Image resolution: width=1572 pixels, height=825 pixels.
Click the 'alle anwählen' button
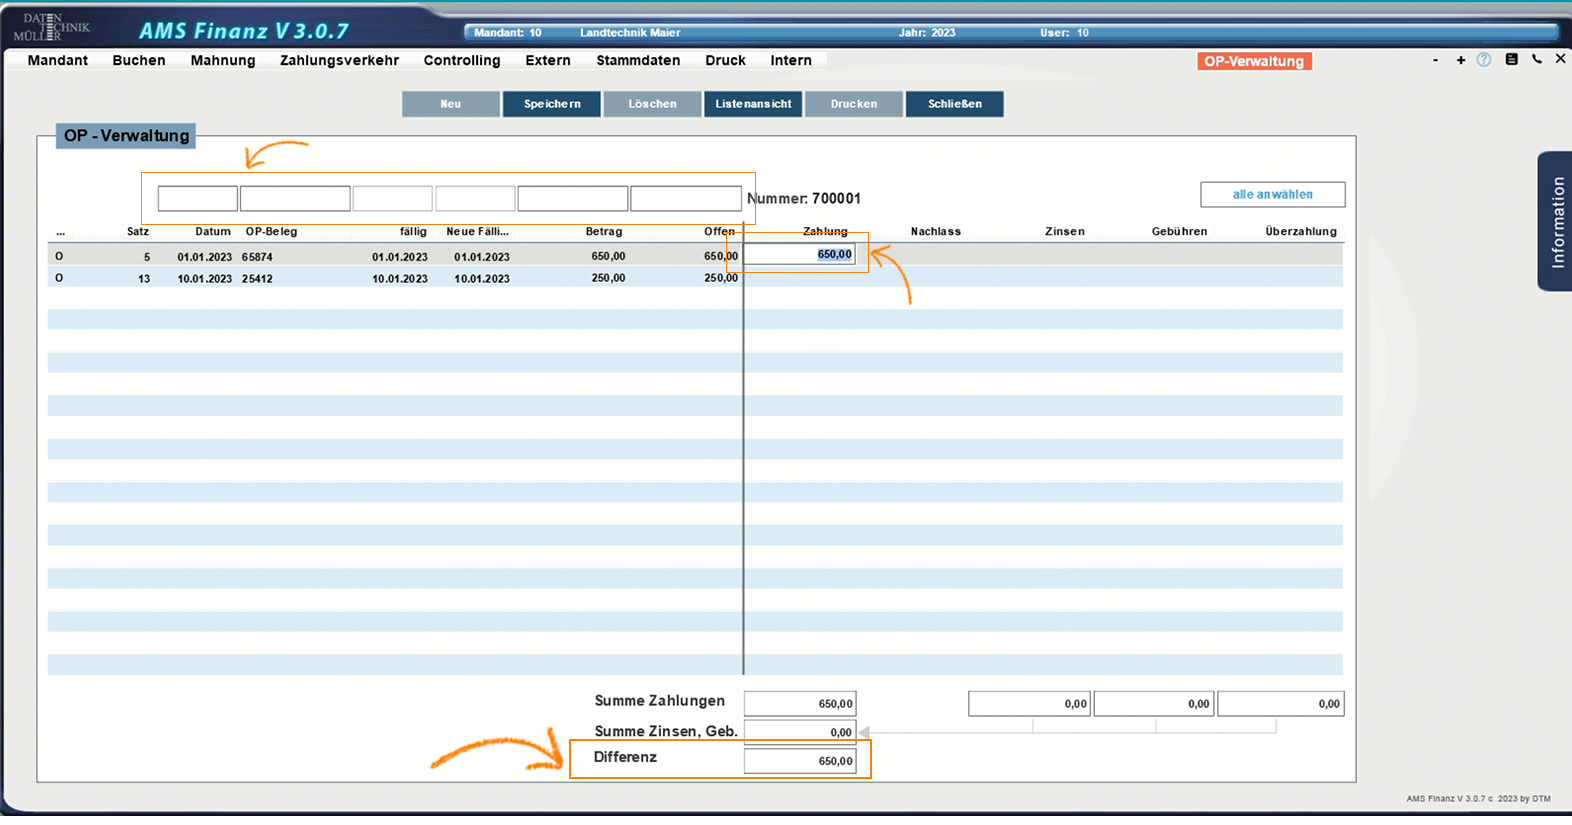(x=1272, y=194)
